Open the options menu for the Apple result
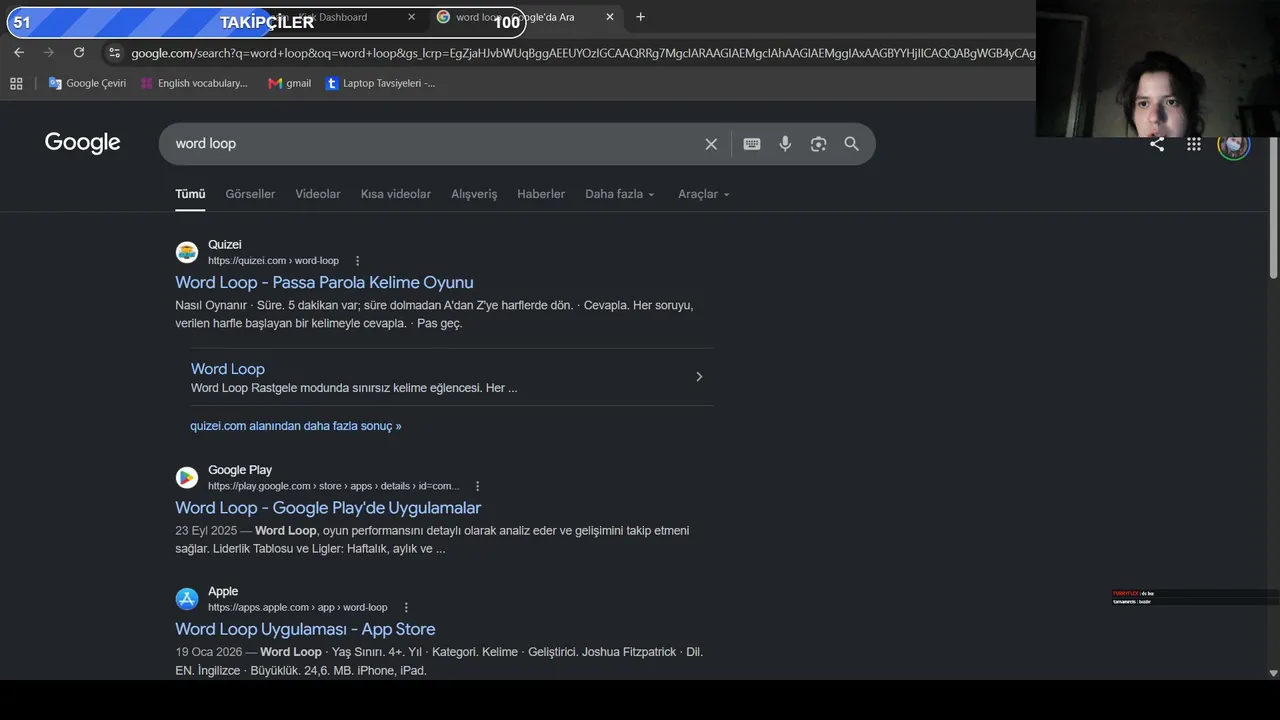 click(x=406, y=607)
